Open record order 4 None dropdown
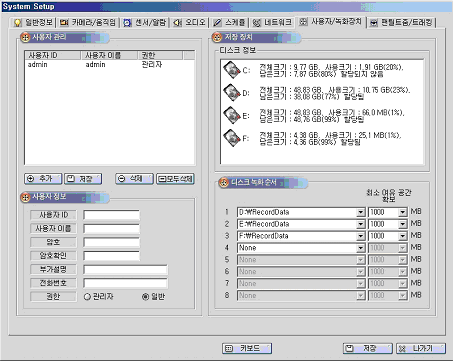Viewport: 453px width, 361px height. [x=360, y=248]
